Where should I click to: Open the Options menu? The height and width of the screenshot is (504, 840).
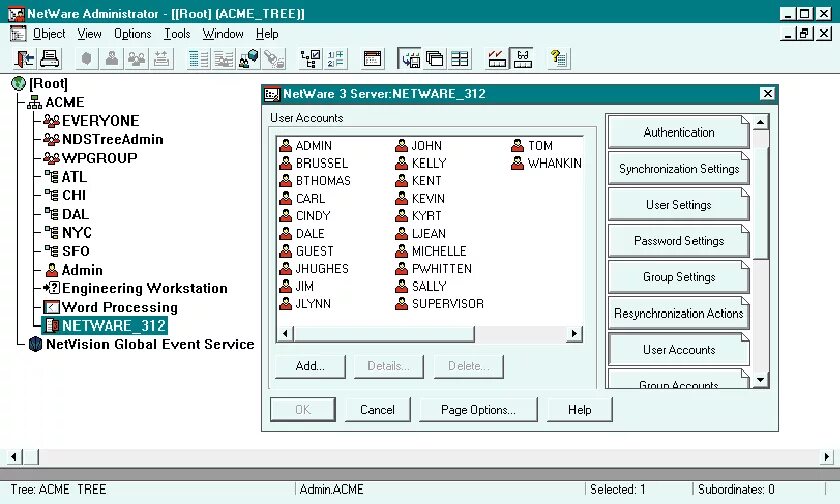133,34
